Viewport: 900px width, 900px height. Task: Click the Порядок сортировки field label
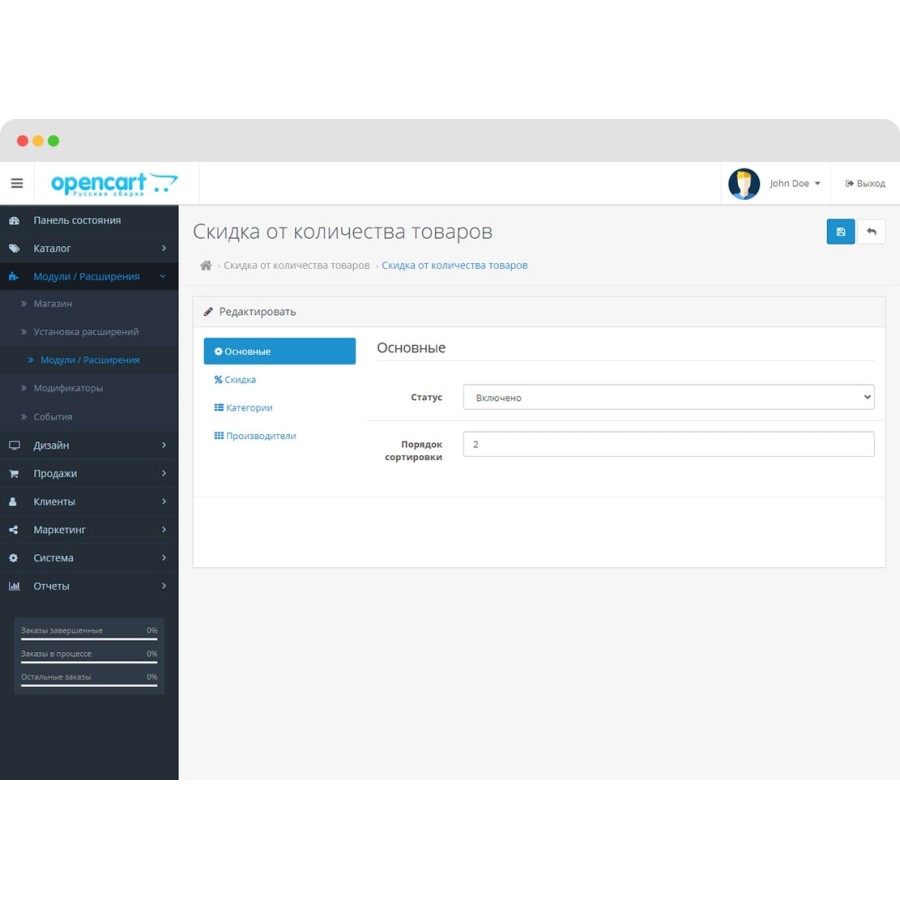coord(414,451)
